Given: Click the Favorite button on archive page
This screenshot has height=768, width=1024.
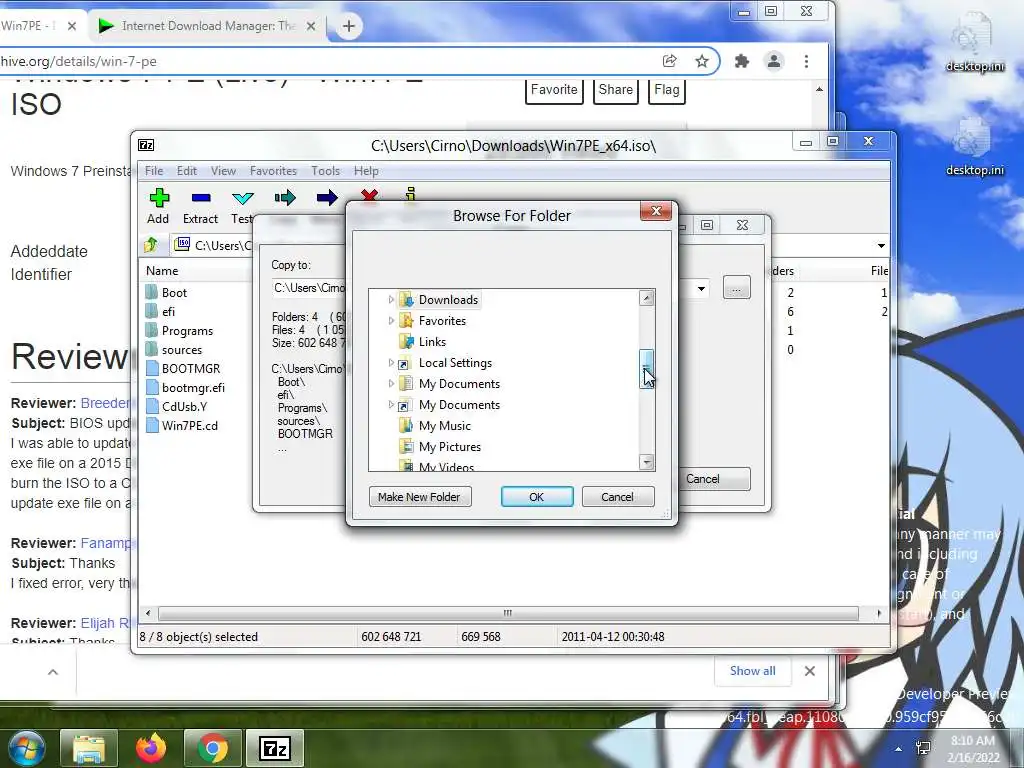Looking at the screenshot, I should pyautogui.click(x=554, y=90).
